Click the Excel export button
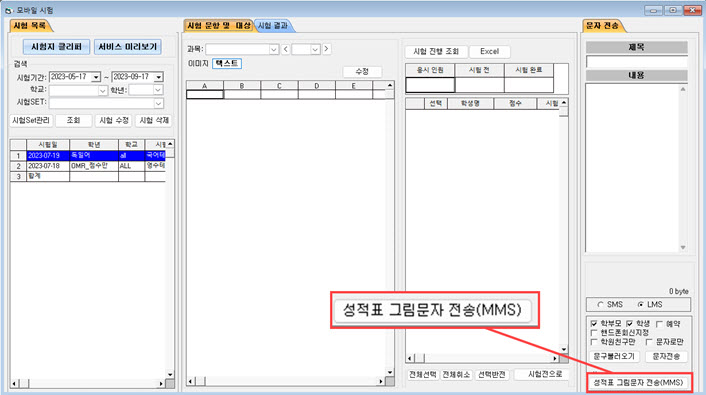The height and width of the screenshot is (395, 706). [x=489, y=51]
